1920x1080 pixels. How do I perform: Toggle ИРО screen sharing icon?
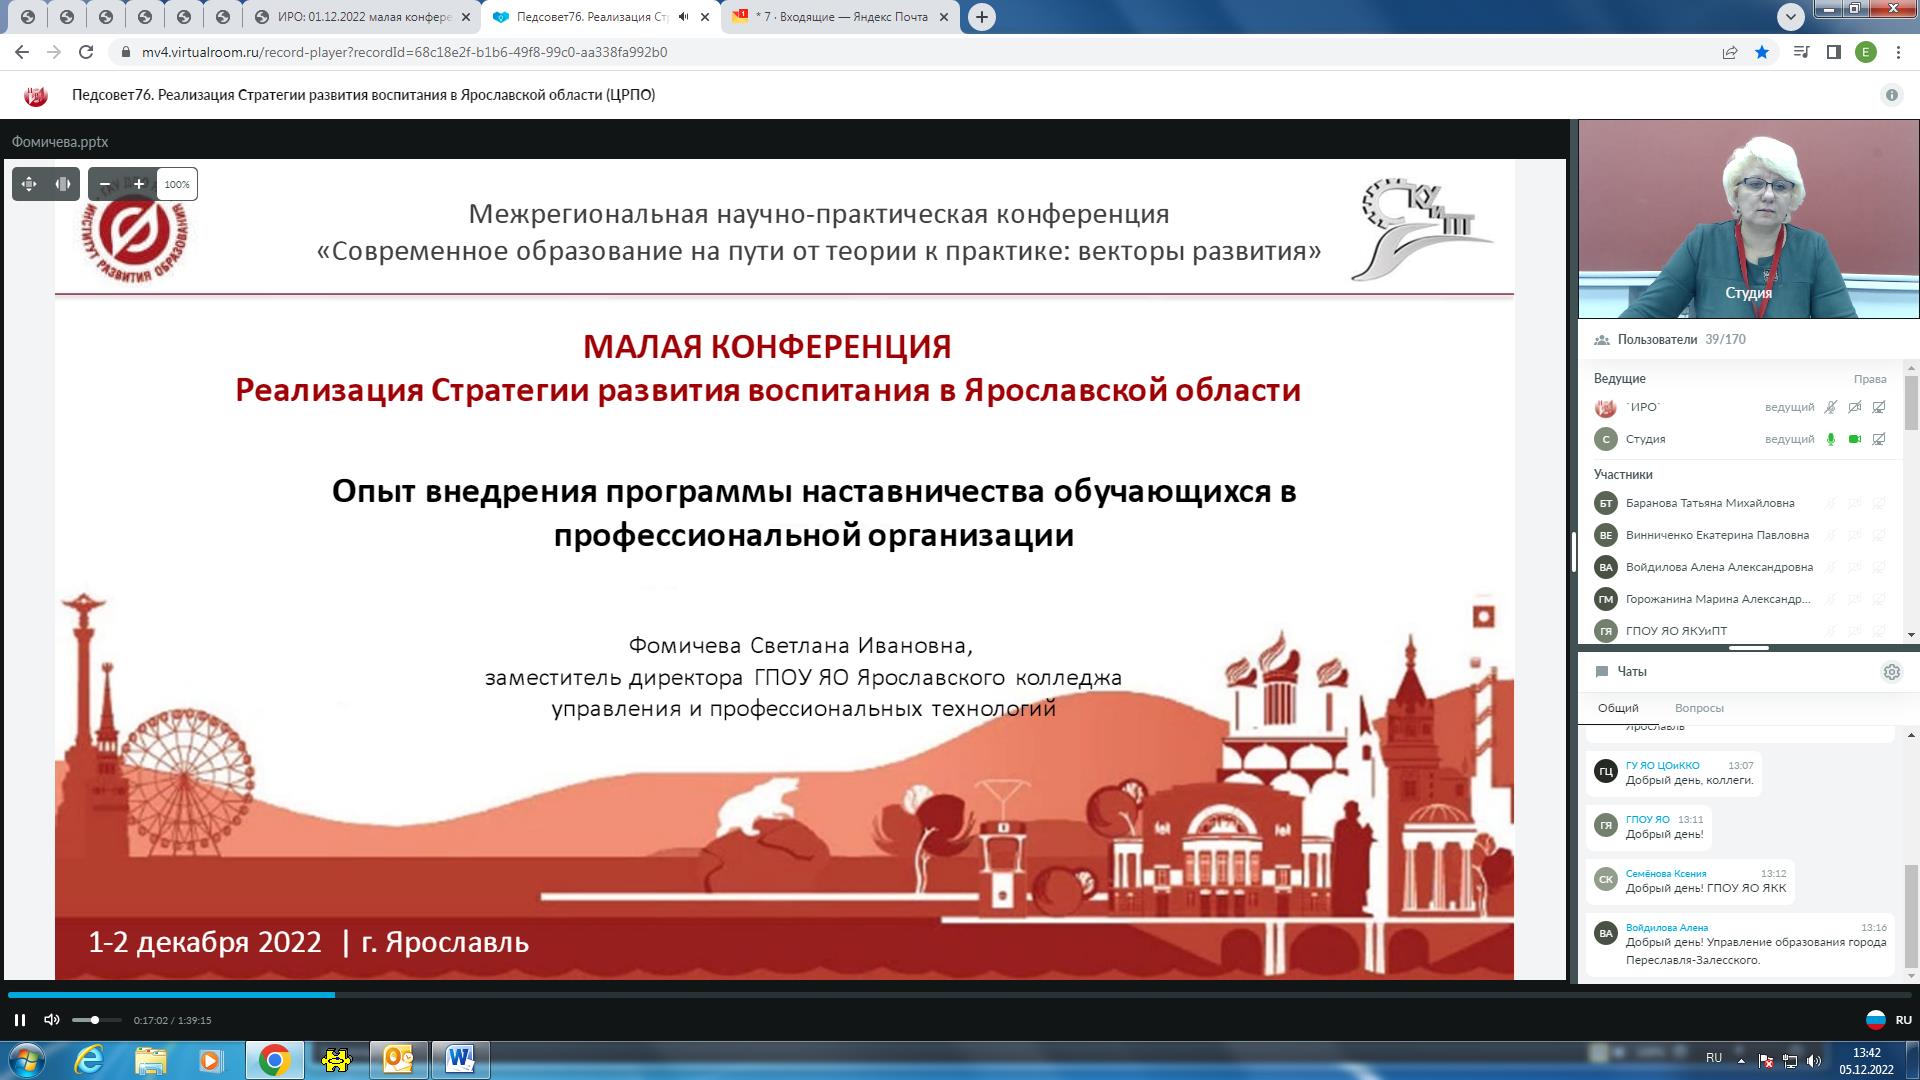pos(1879,407)
